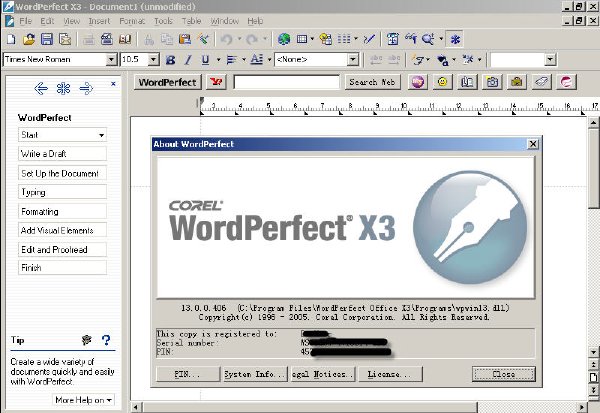Image resolution: width=600 pixels, height=413 pixels.
Task: Open the underline style dropdown arrow
Action: click(x=218, y=60)
